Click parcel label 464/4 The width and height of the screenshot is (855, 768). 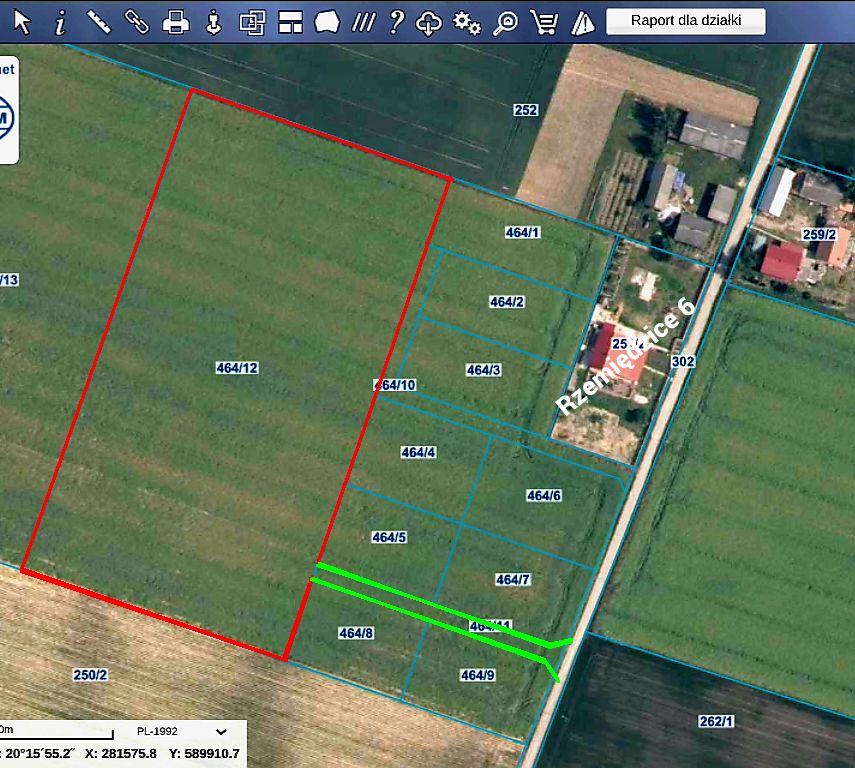point(419,452)
